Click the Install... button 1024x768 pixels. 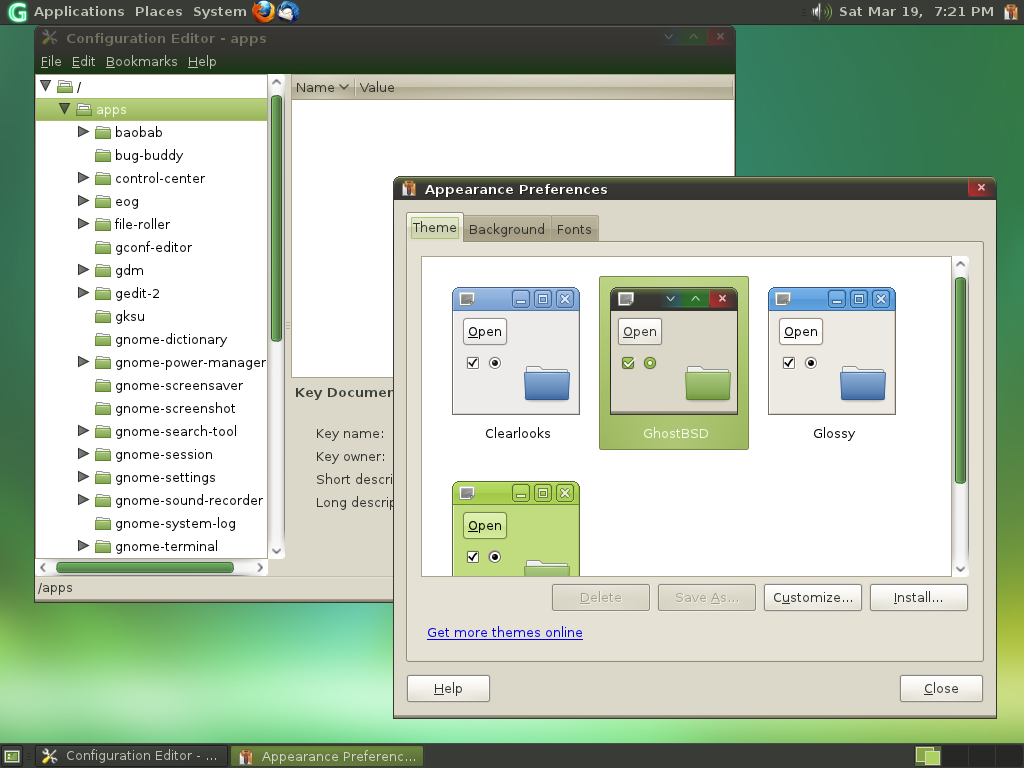(918, 598)
